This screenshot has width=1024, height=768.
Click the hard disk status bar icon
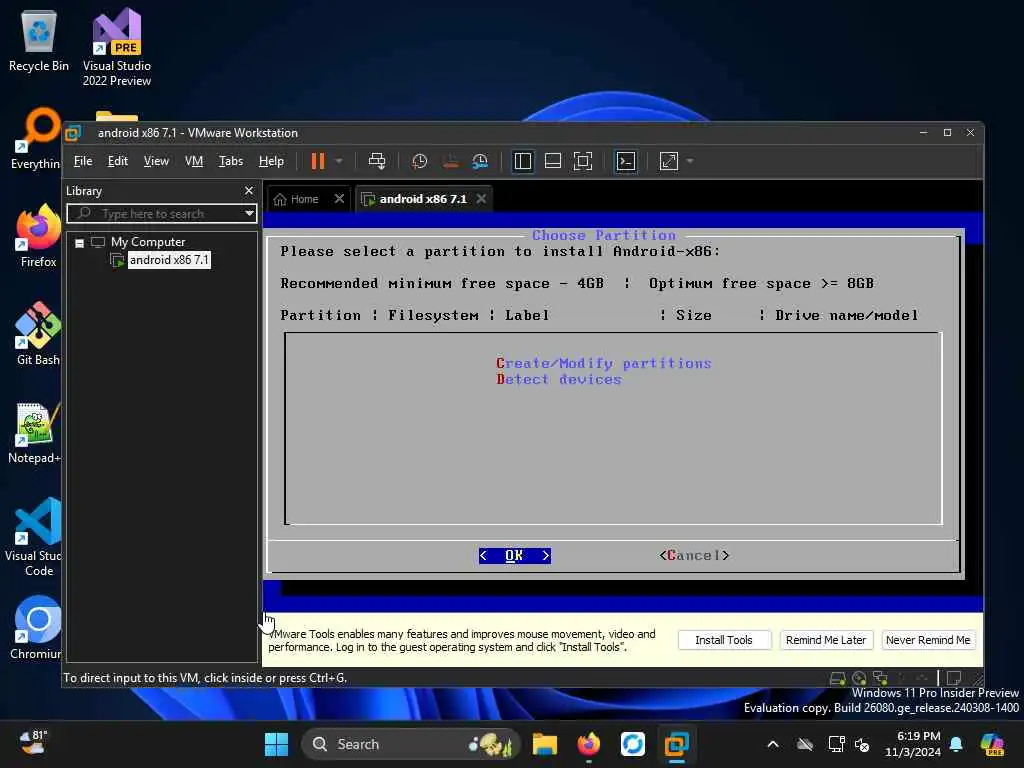(x=837, y=679)
